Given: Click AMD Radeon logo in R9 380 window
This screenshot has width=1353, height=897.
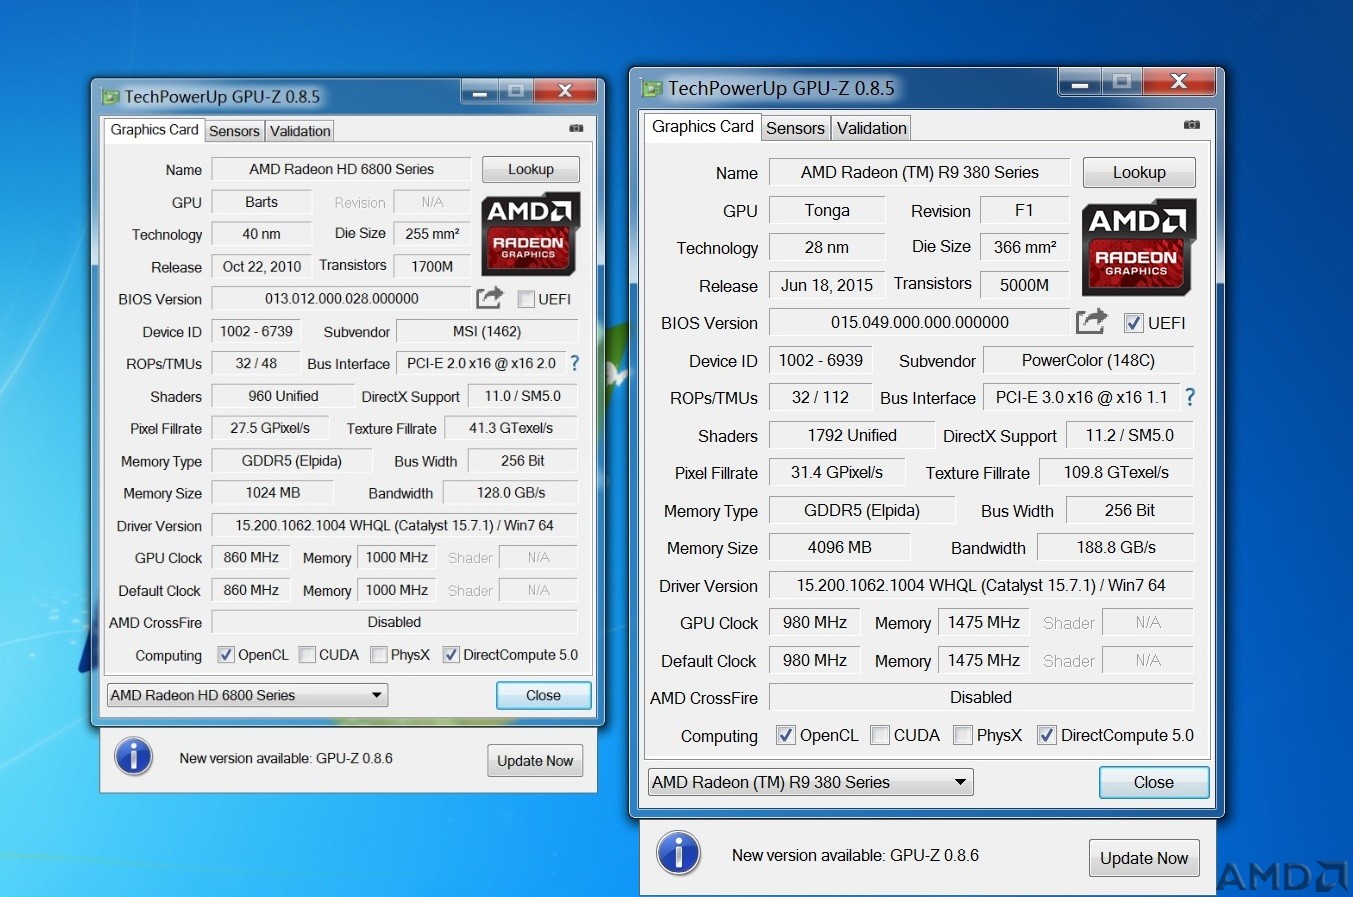Looking at the screenshot, I should click(x=1139, y=248).
